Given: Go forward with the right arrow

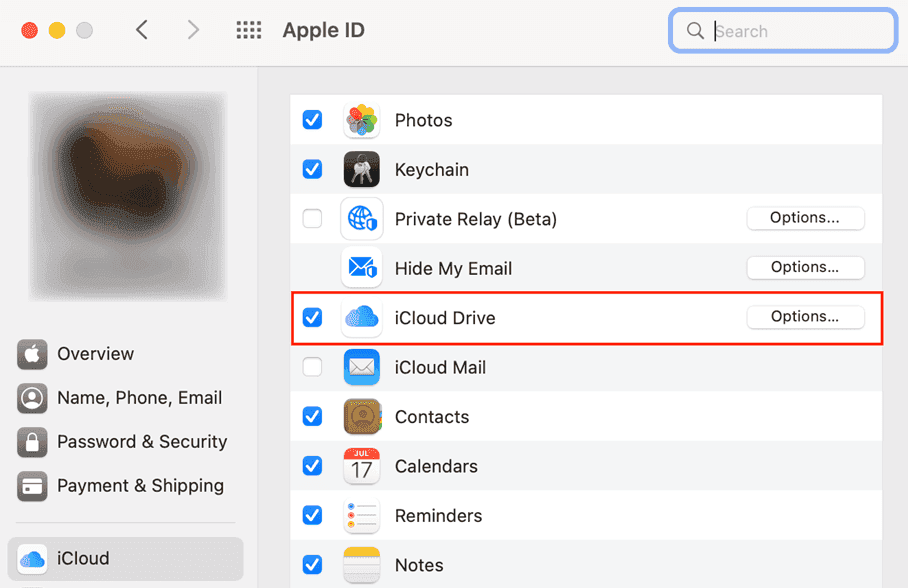Looking at the screenshot, I should click(x=193, y=30).
